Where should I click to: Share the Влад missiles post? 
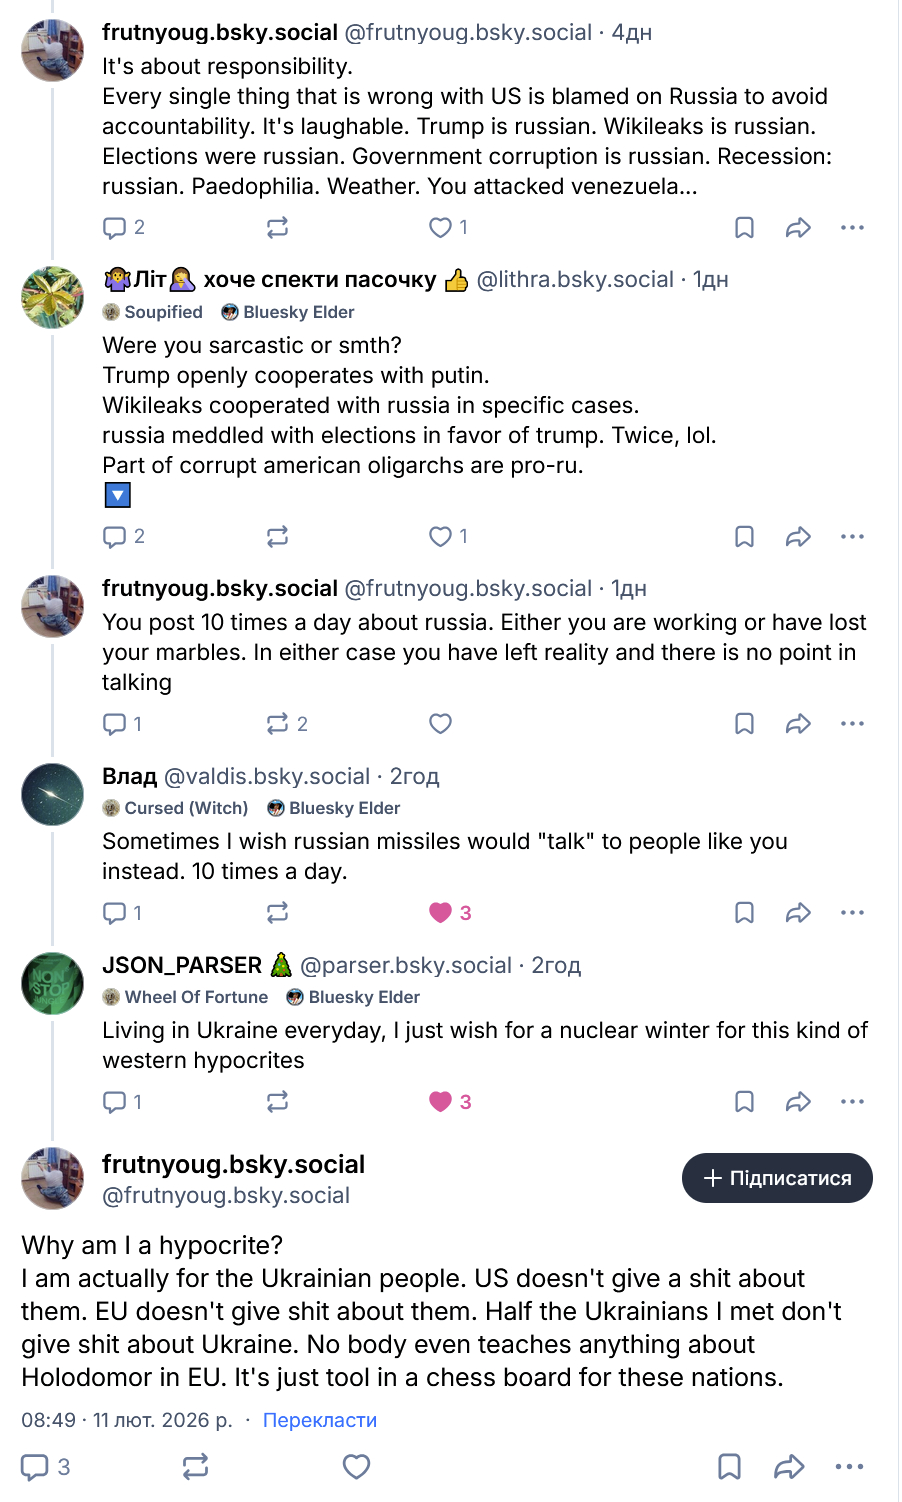tap(797, 913)
